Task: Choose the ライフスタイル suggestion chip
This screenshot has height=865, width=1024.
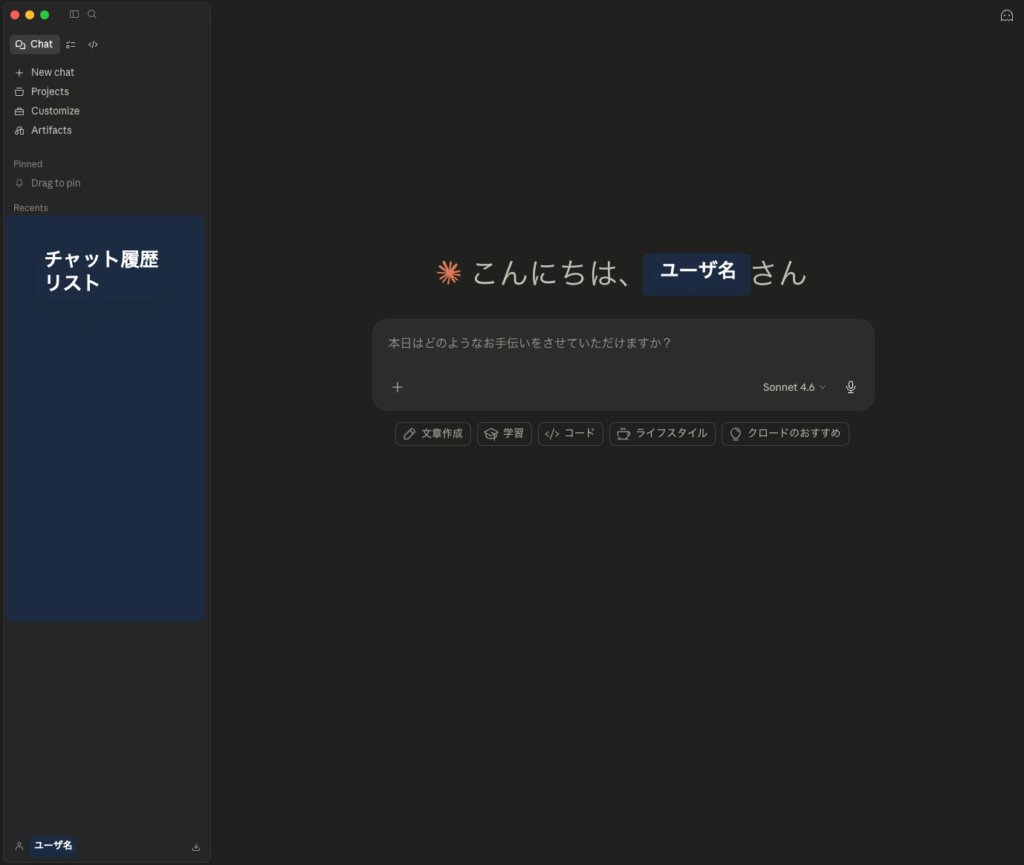Action: 662,433
